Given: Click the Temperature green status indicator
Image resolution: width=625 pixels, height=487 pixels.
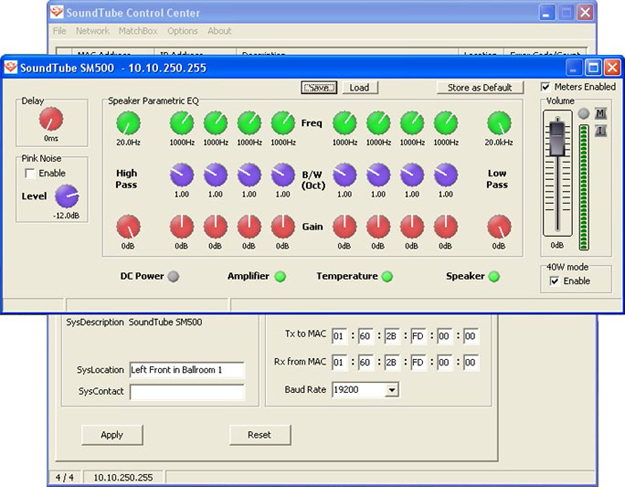Looking at the screenshot, I should click(387, 276).
